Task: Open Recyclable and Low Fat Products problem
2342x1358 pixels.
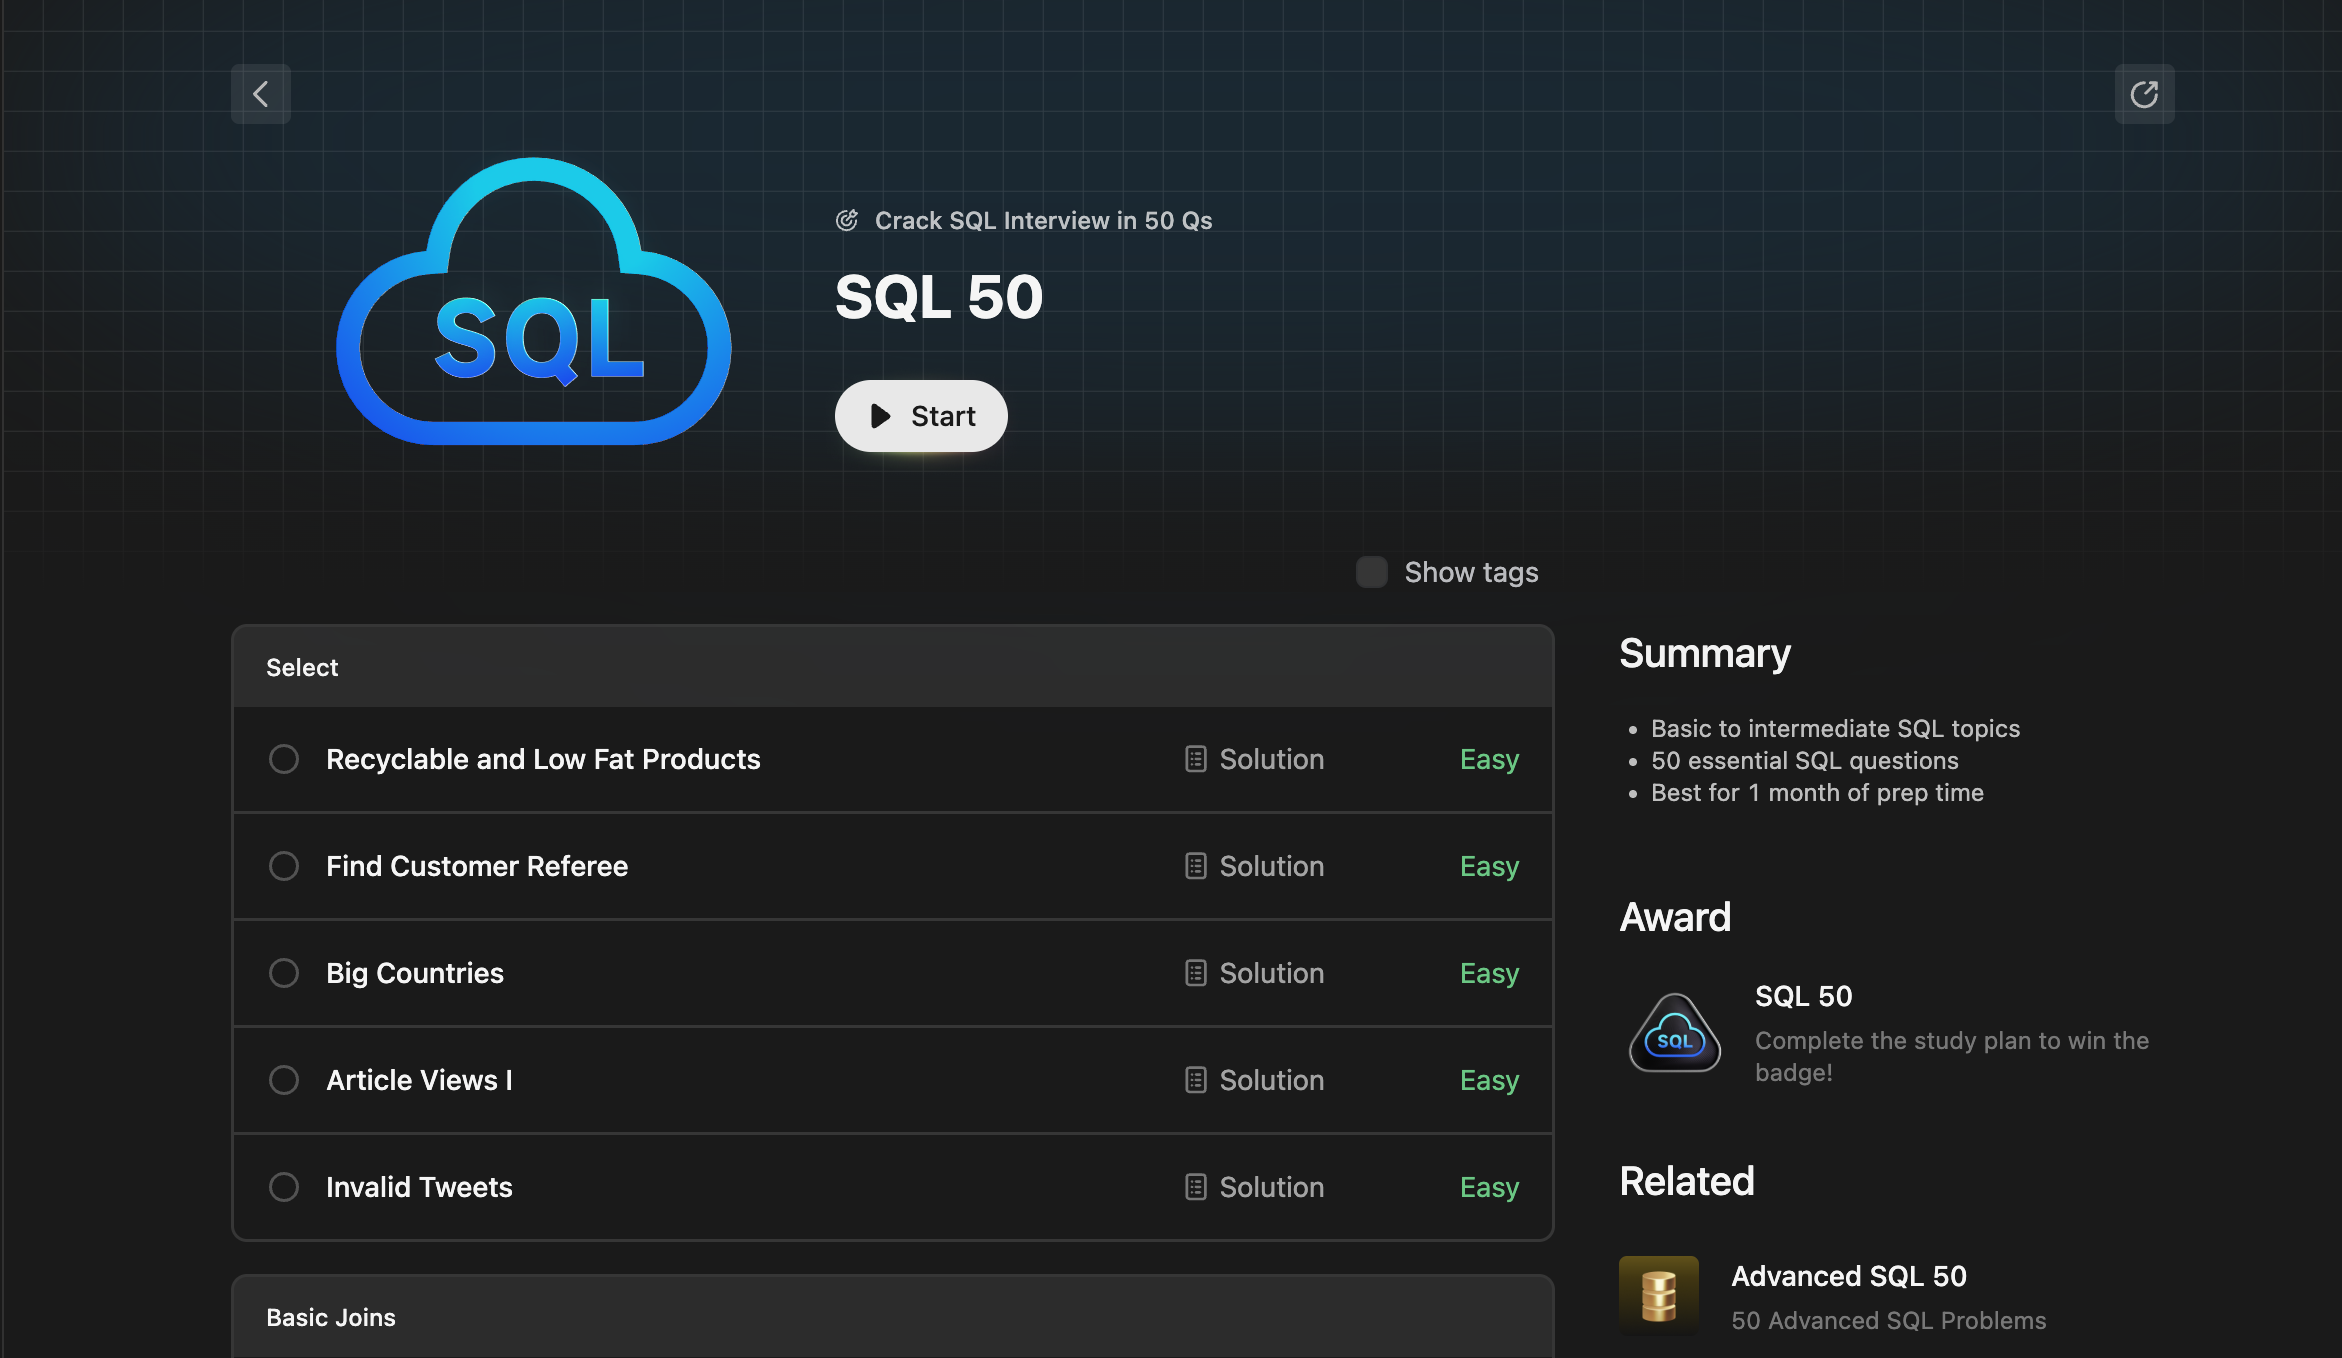Action: tap(543, 759)
